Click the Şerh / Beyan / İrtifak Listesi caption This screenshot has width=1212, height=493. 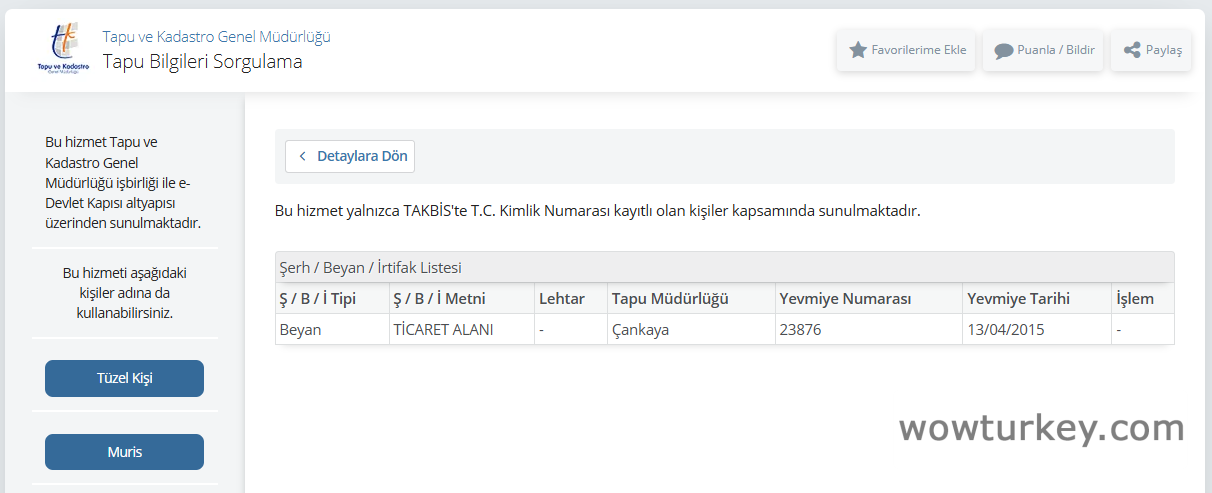point(370,268)
